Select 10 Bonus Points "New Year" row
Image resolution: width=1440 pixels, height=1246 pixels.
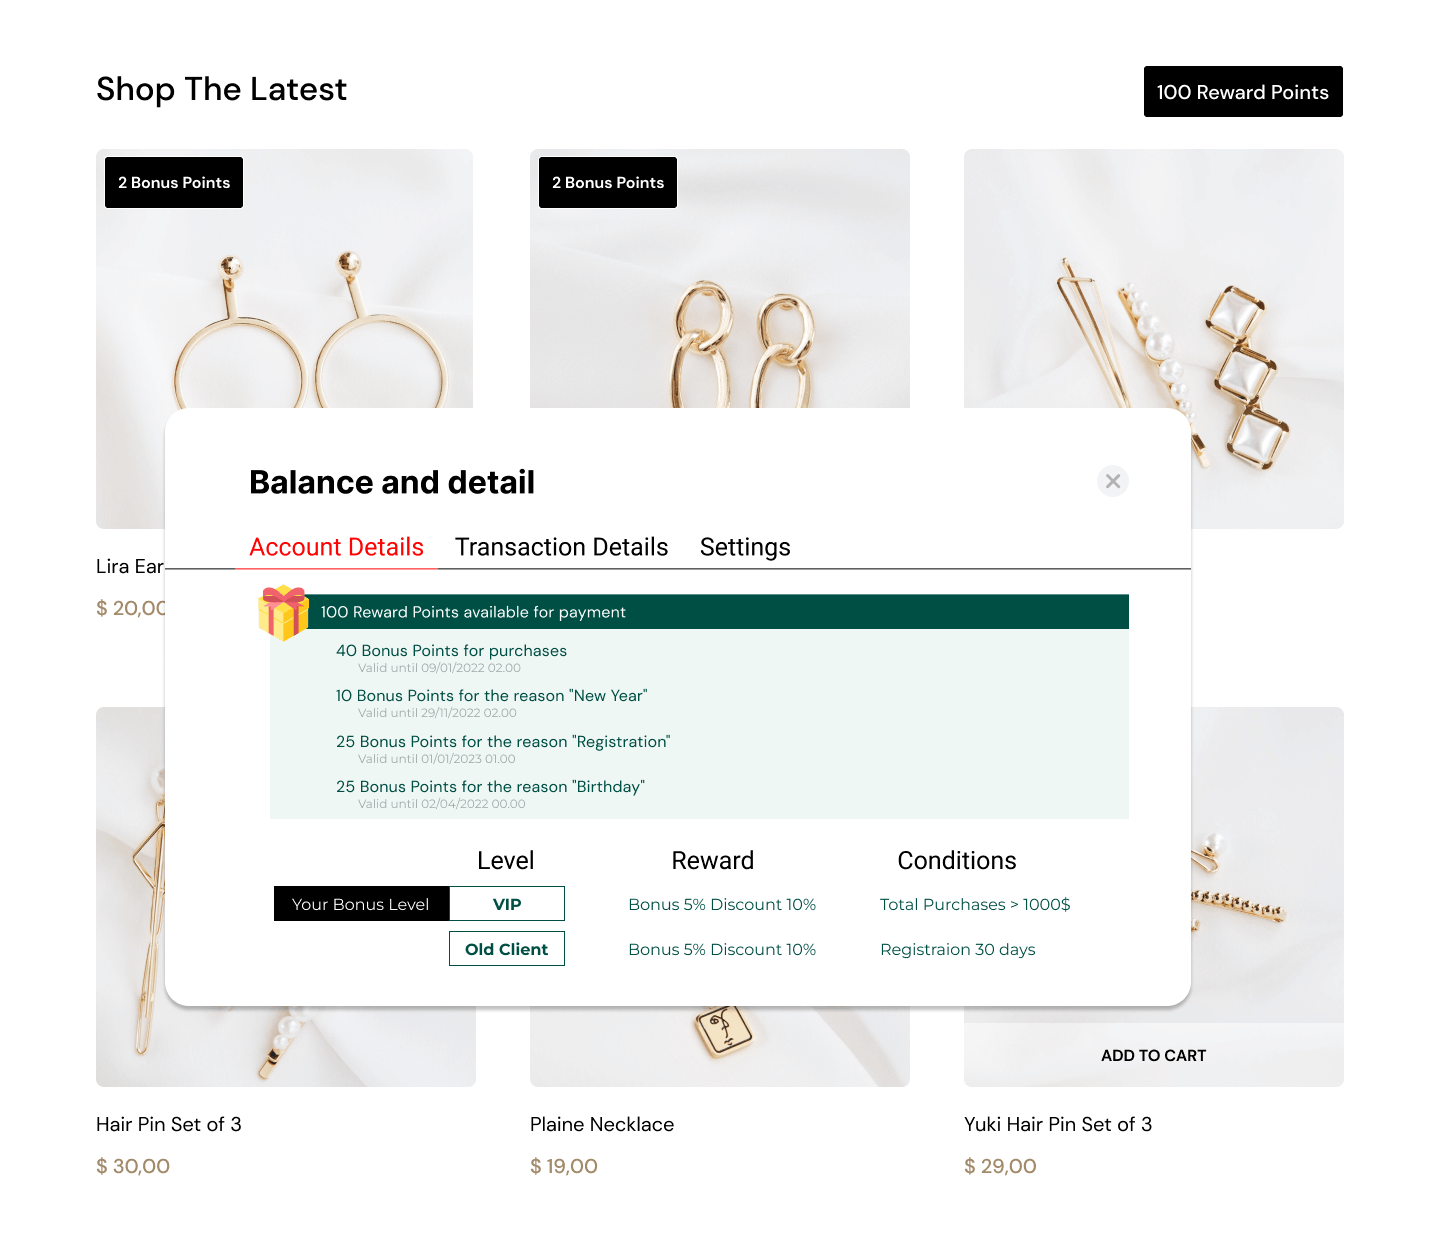[x=491, y=696]
